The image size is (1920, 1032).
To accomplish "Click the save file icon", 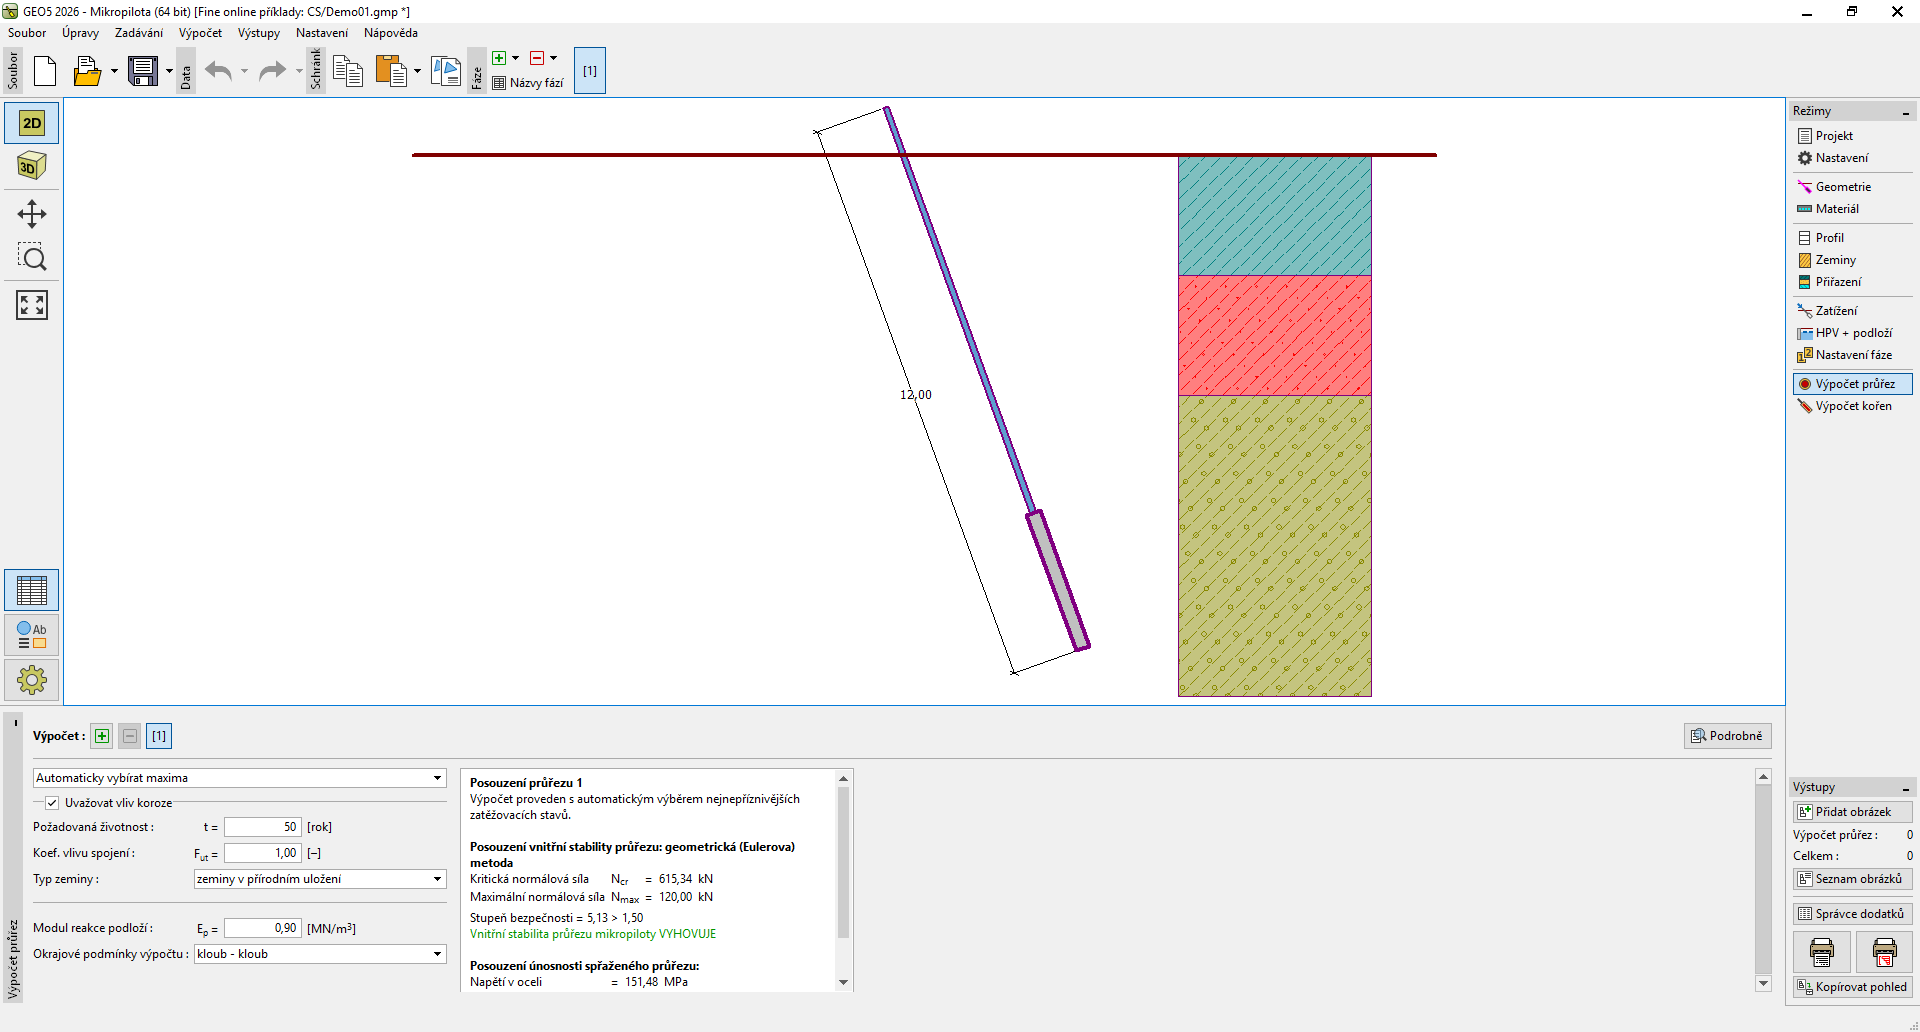I will pos(143,71).
